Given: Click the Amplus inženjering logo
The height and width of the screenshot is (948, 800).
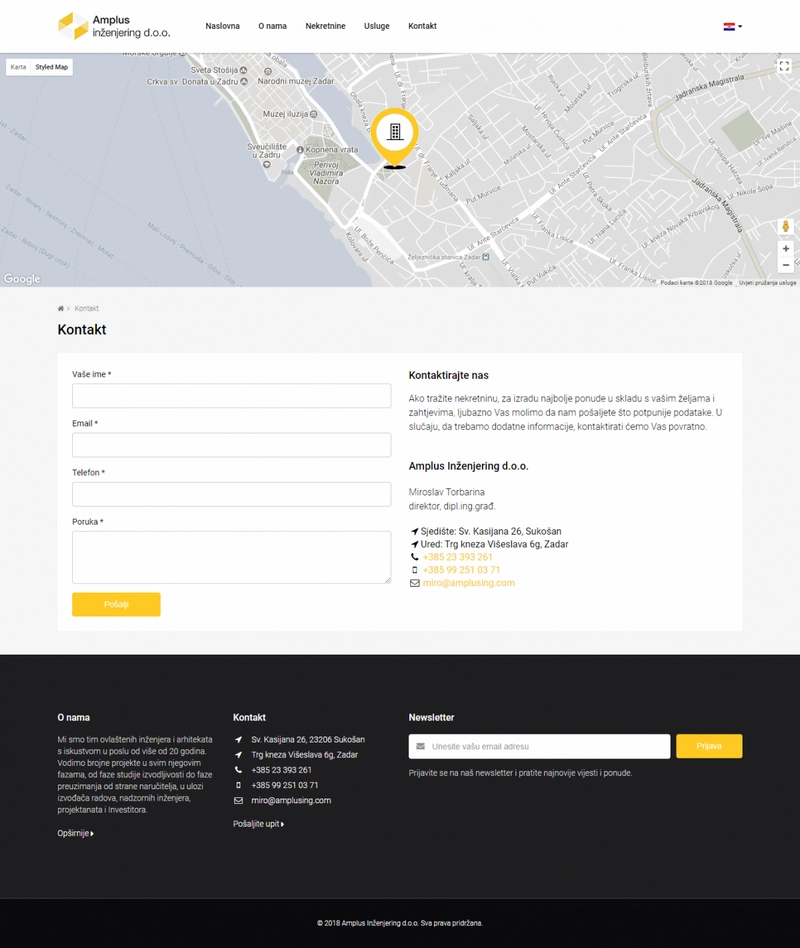Looking at the screenshot, I should [114, 26].
